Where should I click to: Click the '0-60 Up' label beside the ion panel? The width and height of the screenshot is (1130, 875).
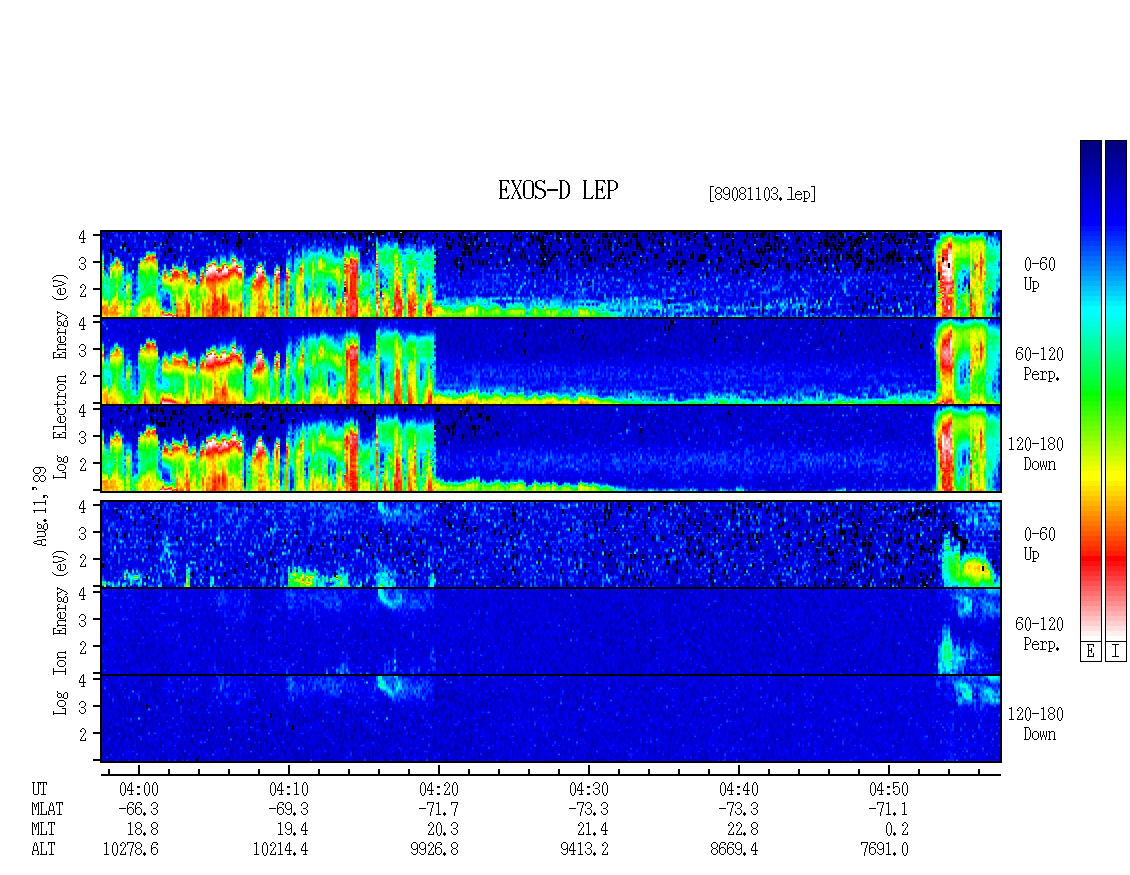point(1039,543)
